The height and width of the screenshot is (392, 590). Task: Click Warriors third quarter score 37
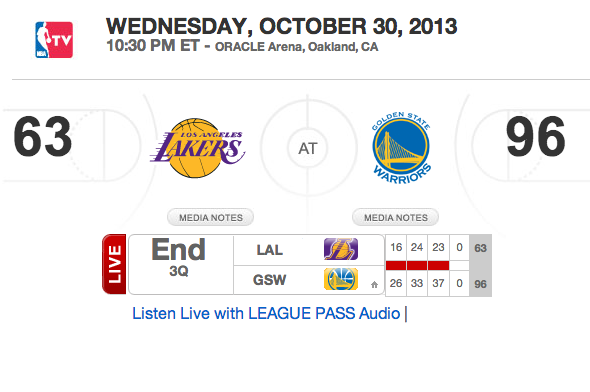438,283
